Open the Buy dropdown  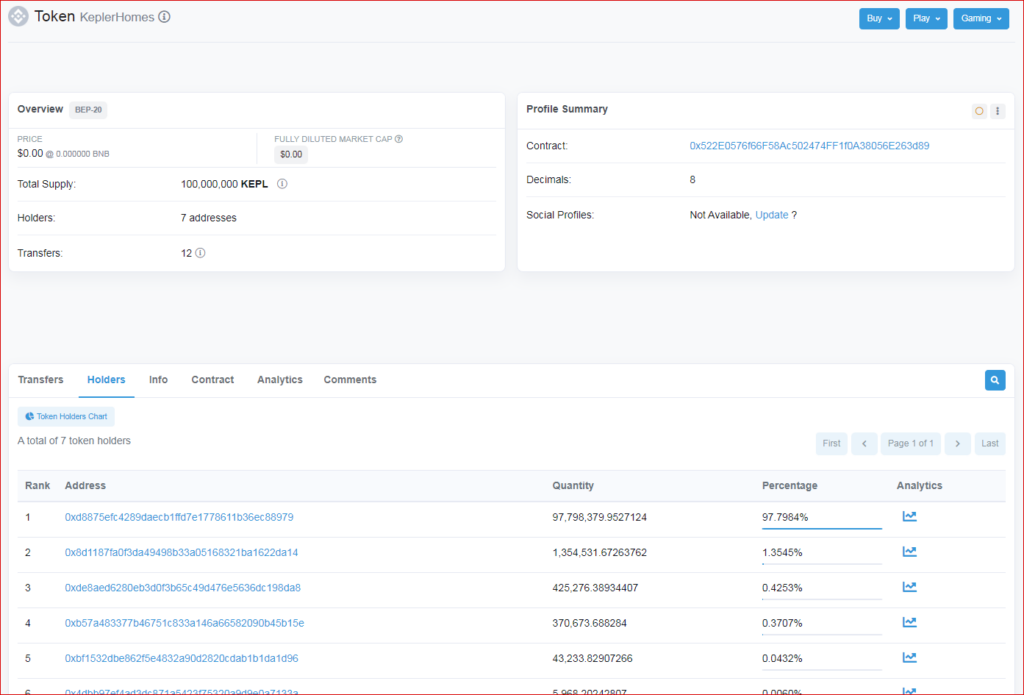pyautogui.click(x=879, y=18)
